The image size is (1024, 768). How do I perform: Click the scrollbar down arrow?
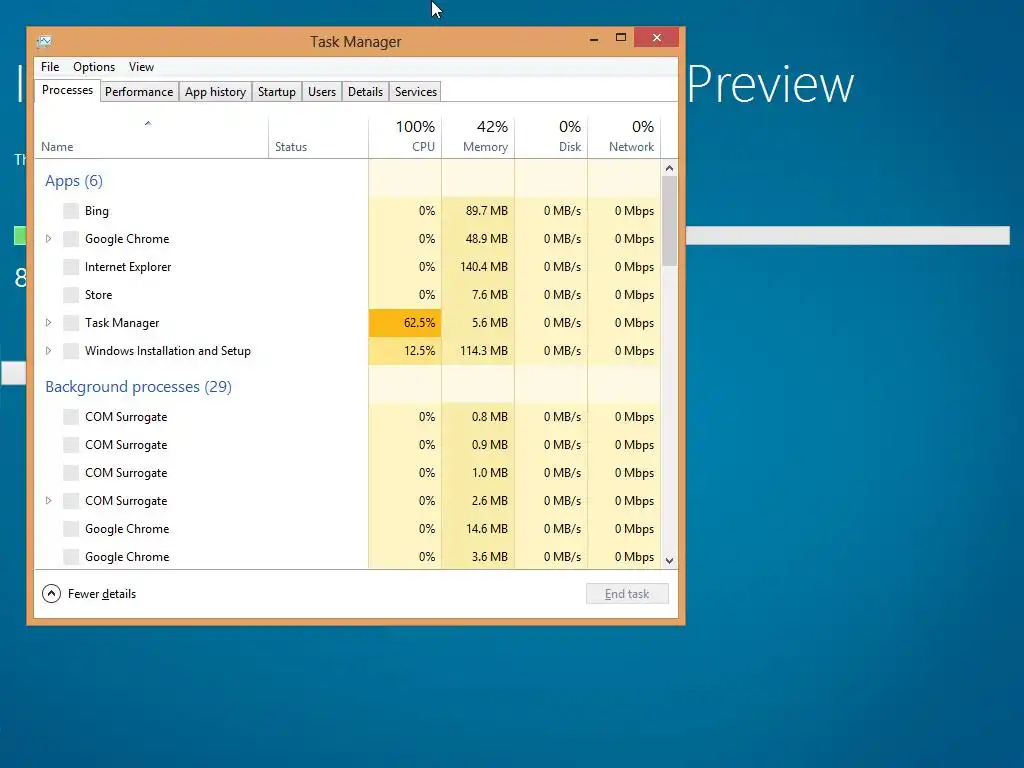(x=669, y=560)
